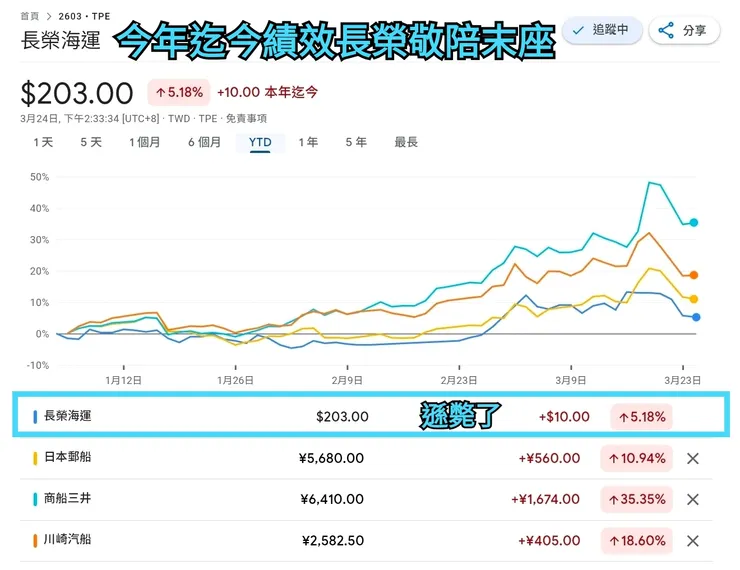Click the 10.94% change badge
The height and width of the screenshot is (570, 740).
tap(636, 458)
